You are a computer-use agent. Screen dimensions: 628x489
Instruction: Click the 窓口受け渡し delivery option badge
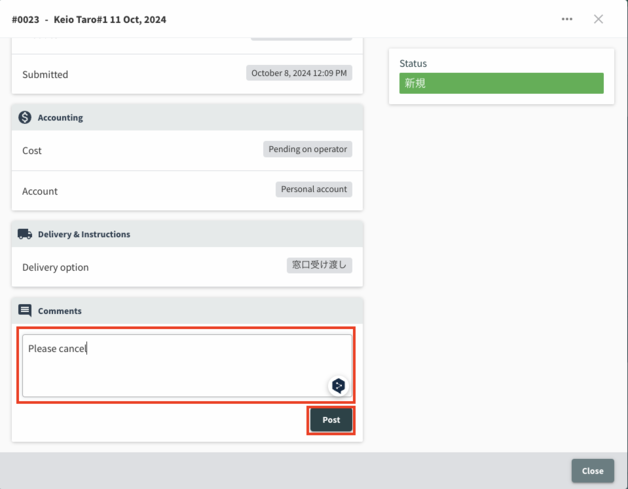[319, 266]
